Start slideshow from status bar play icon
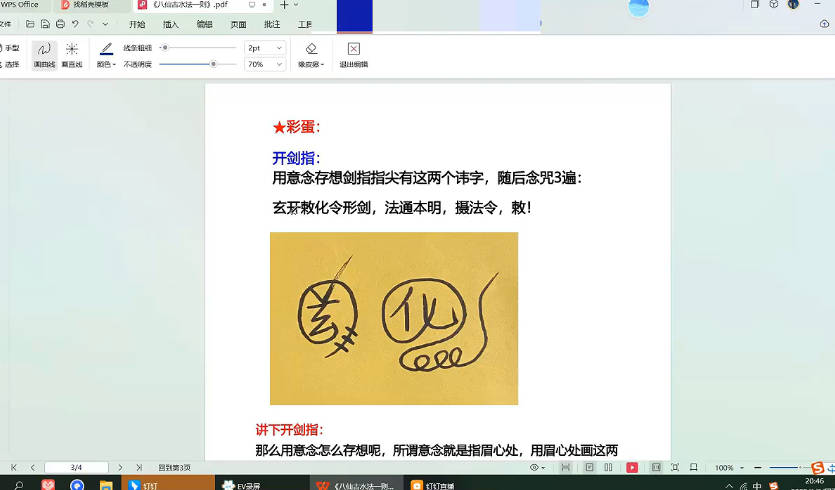 pos(632,467)
